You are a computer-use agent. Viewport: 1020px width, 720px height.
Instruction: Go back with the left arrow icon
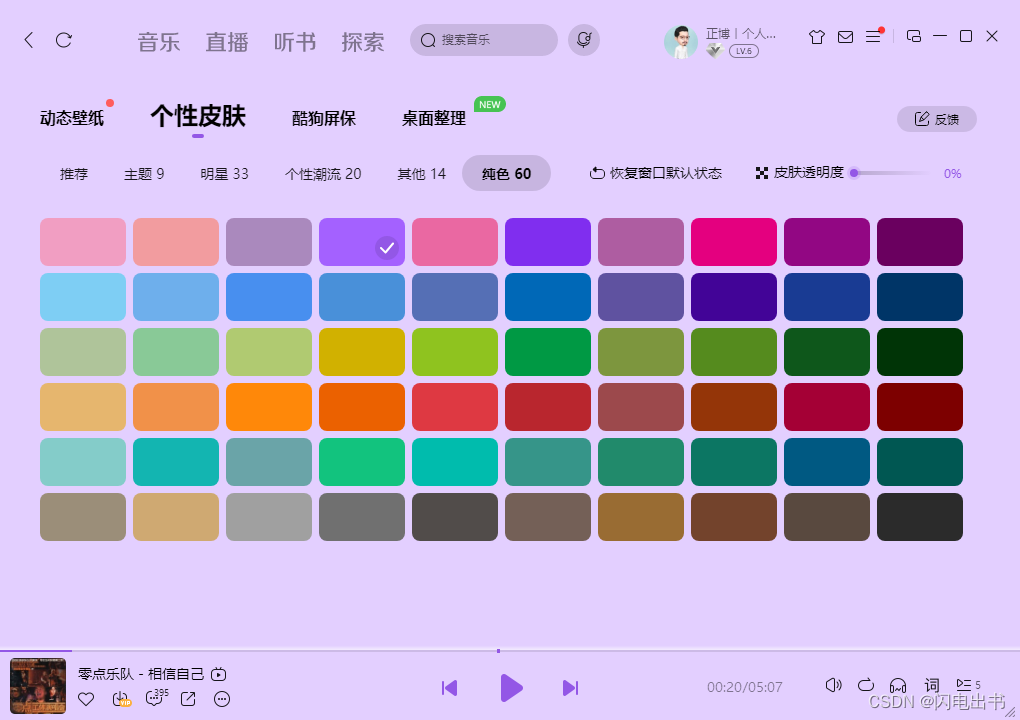29,40
